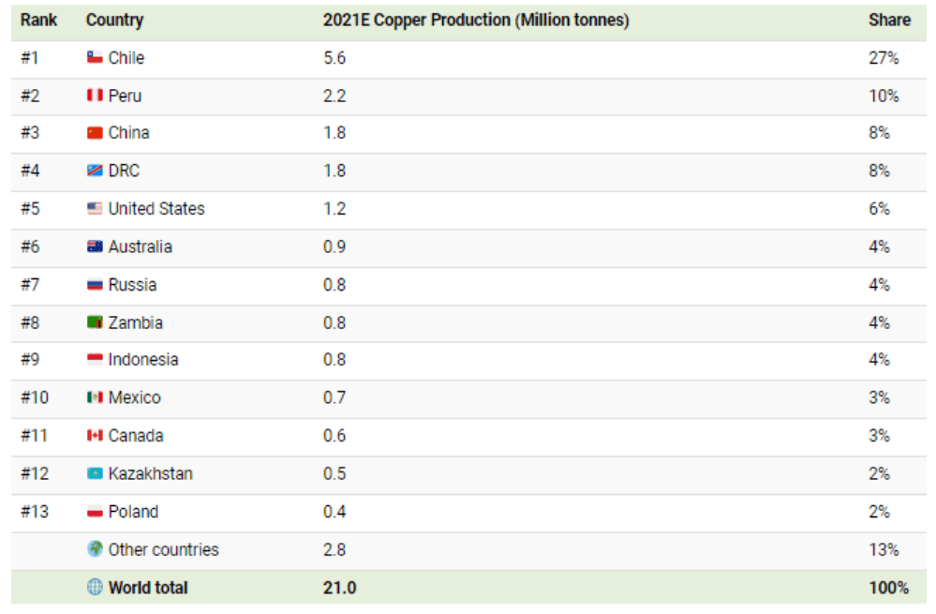The width and height of the screenshot is (936, 614).
Task: Select the Other countries globe icon
Action: point(95,548)
